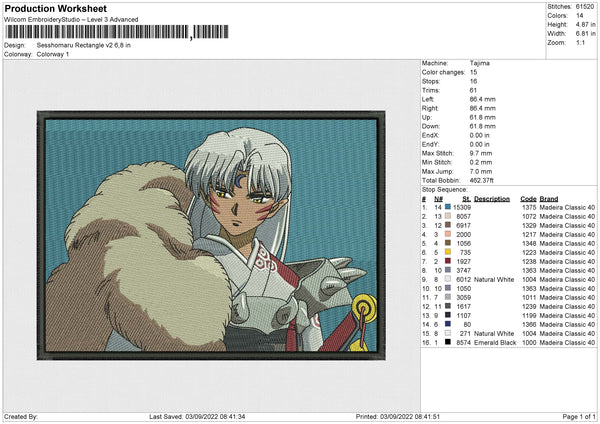600x424 pixels.
Task: Click the stitch count 15309 in stop 1
Action: click(x=462, y=207)
